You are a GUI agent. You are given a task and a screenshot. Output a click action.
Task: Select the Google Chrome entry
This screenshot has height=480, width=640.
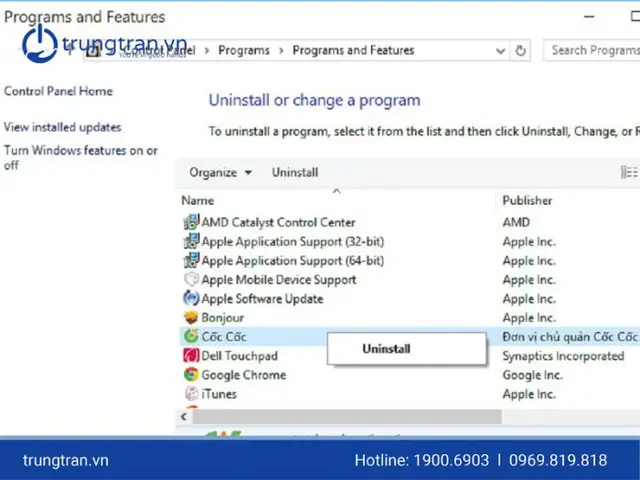pyautogui.click(x=244, y=375)
